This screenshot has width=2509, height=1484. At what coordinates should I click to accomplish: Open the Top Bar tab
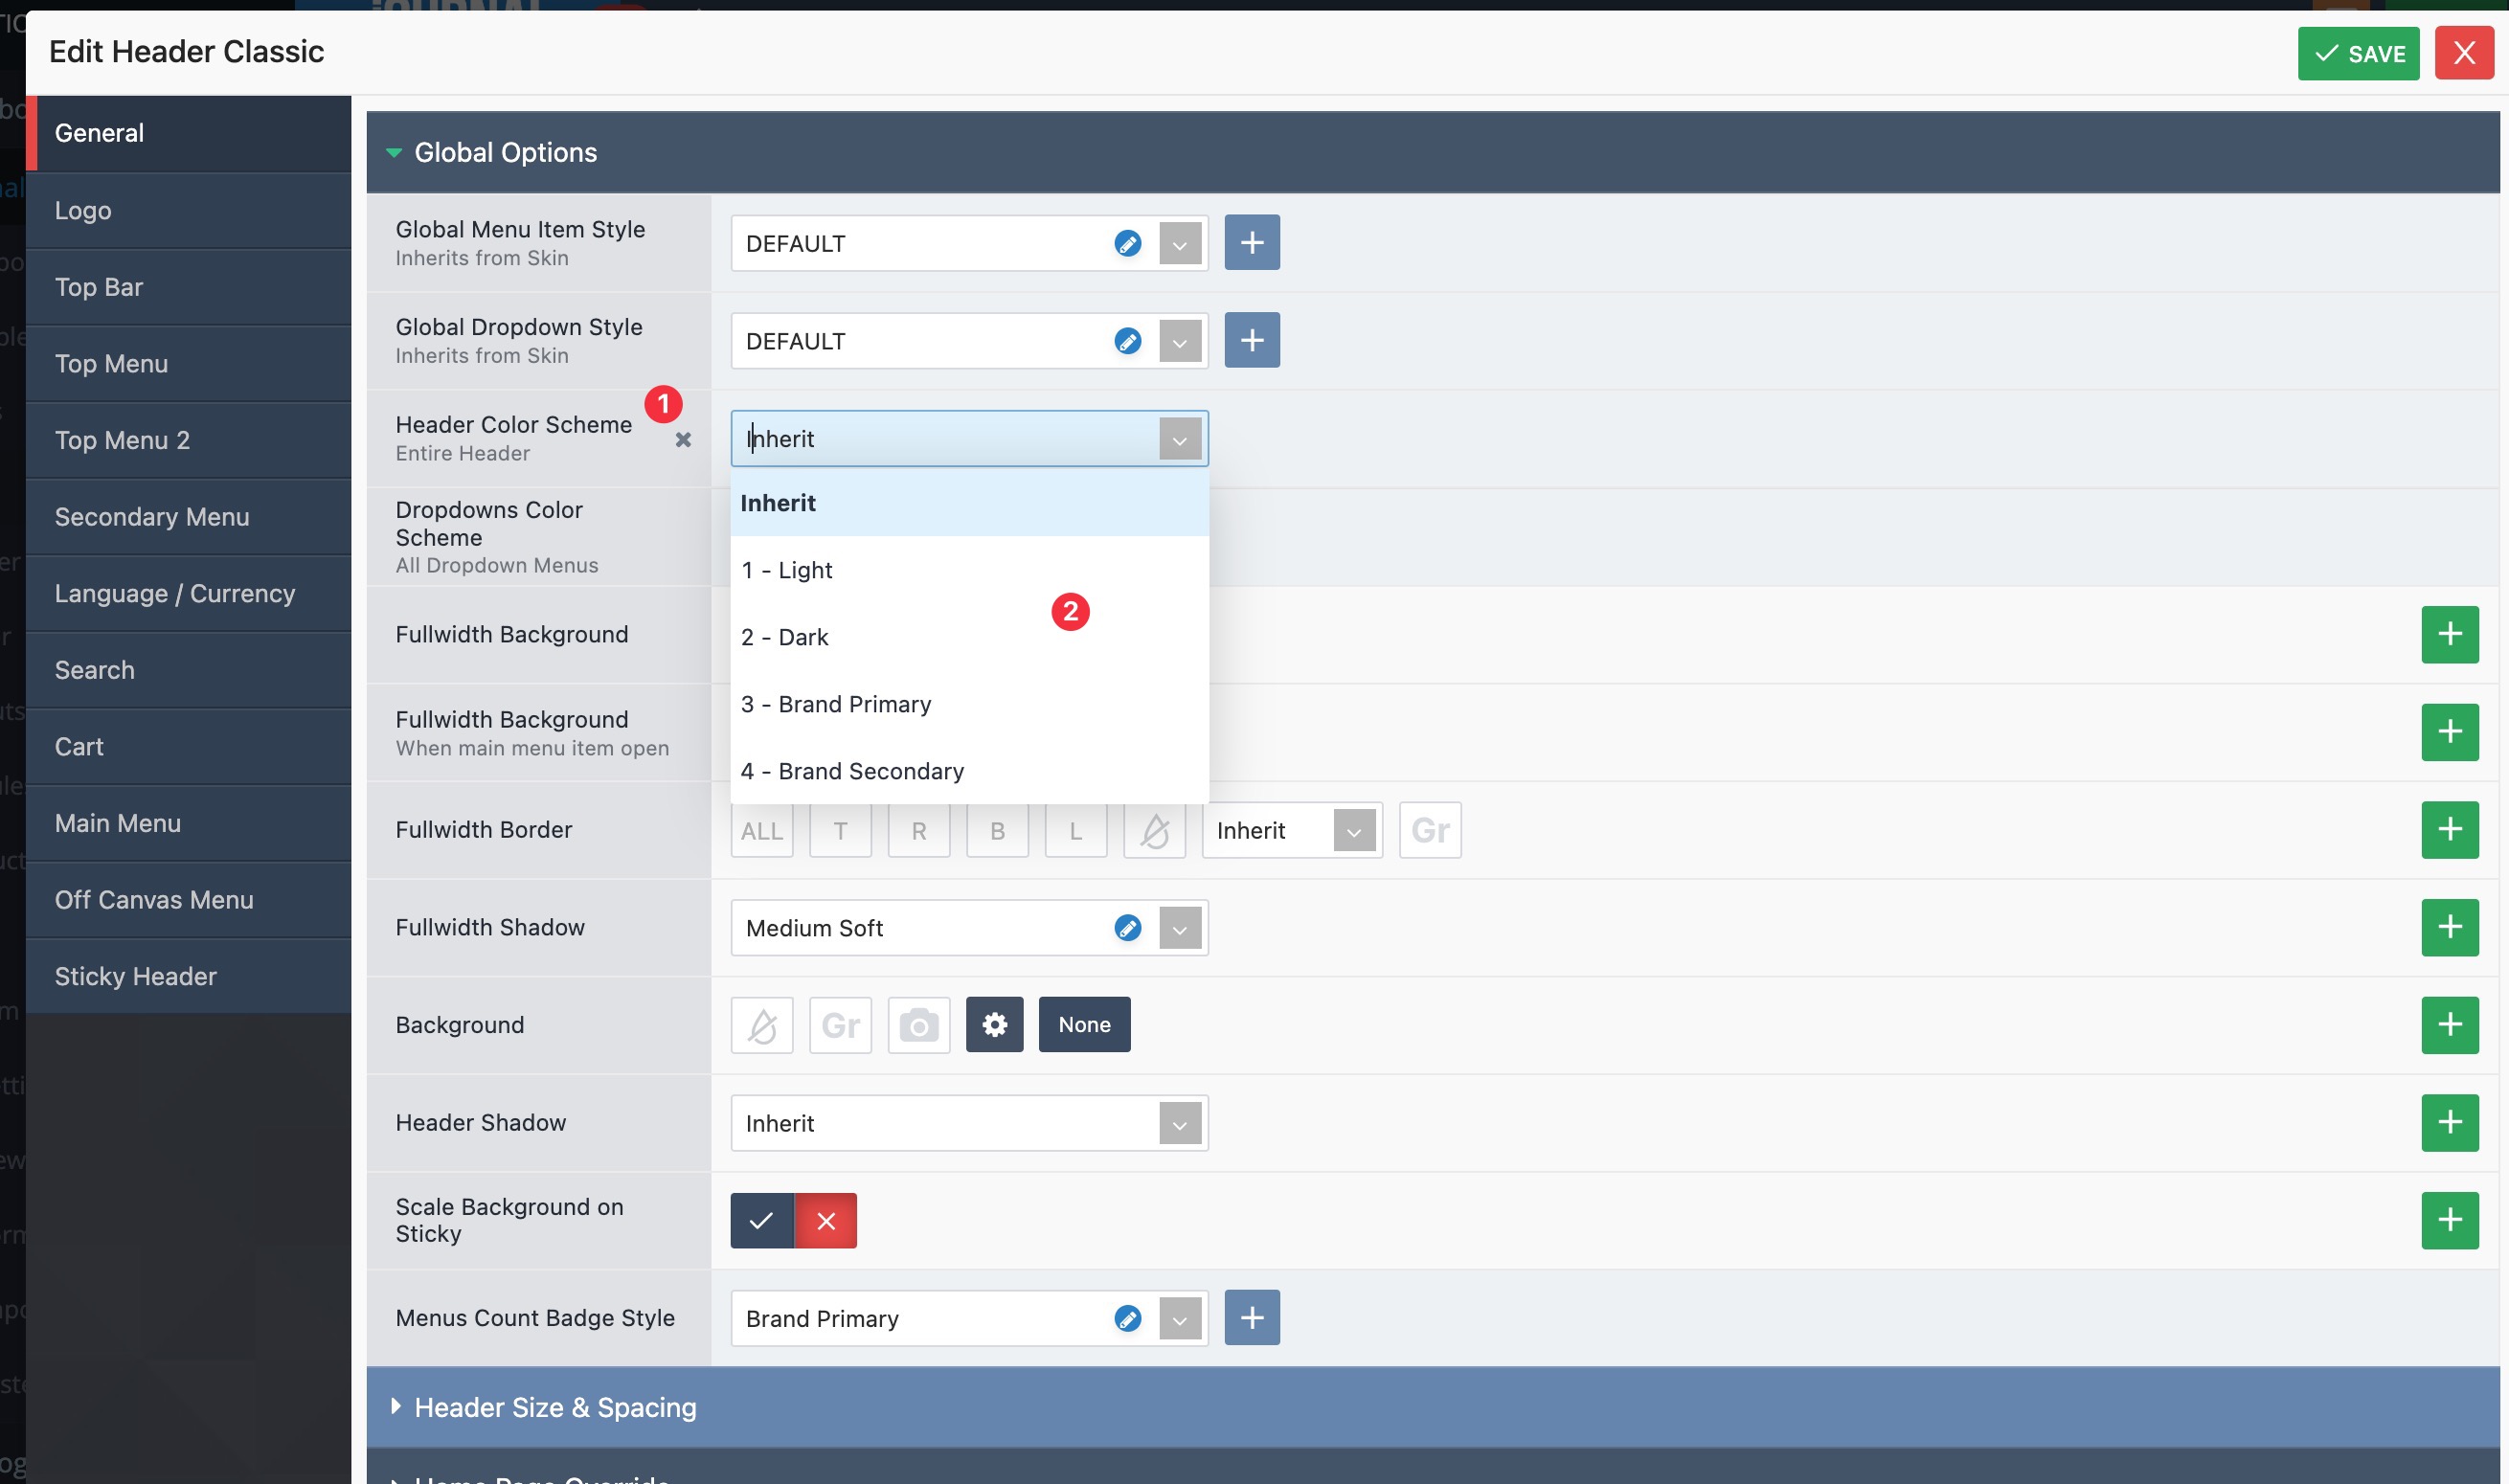point(188,287)
